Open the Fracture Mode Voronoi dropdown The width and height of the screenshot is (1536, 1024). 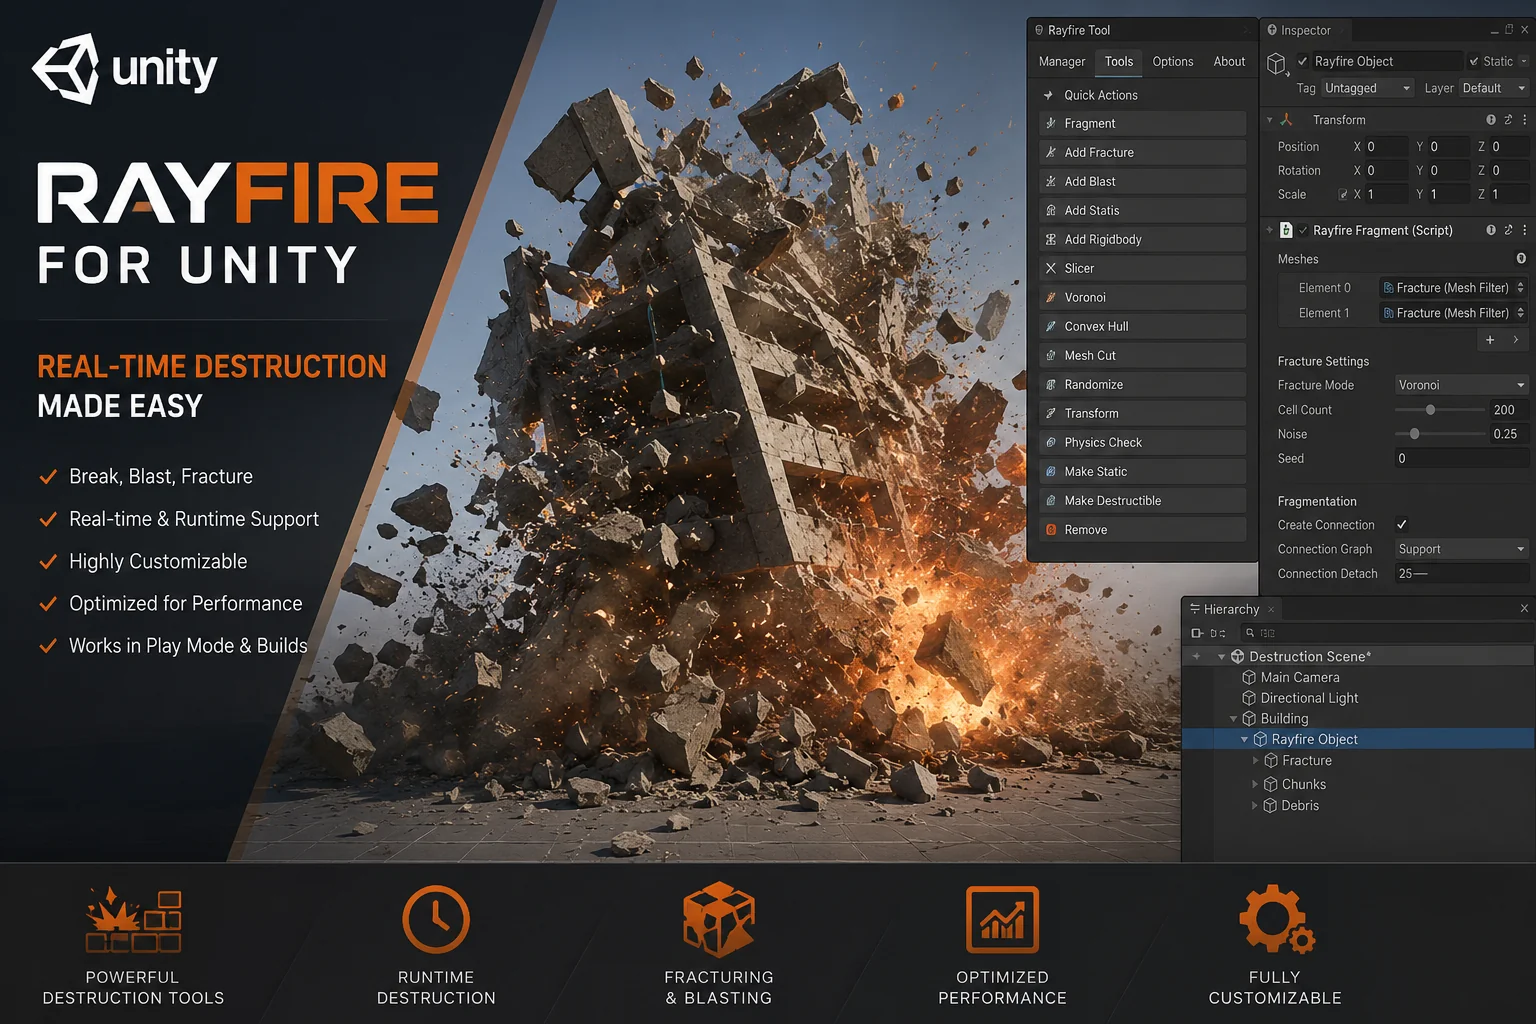(x=1462, y=385)
